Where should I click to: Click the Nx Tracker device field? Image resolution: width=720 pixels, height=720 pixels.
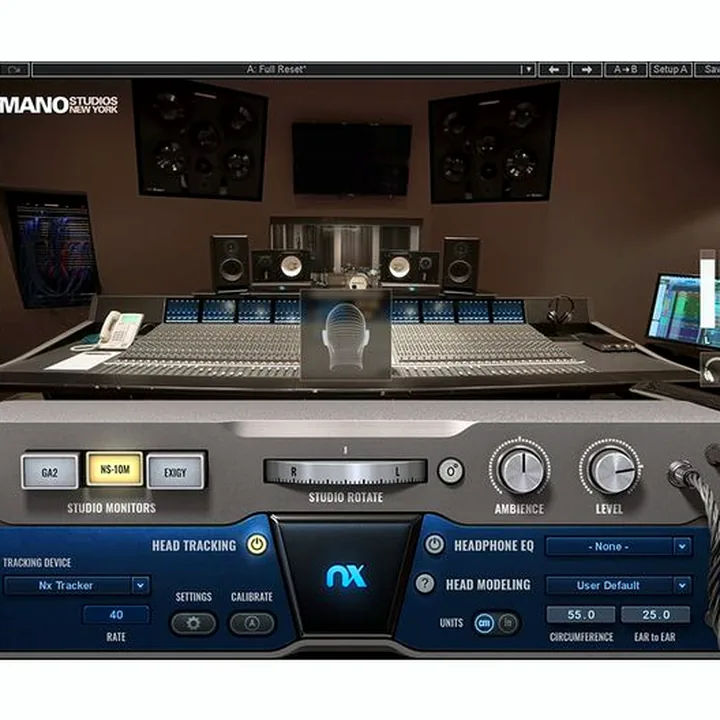point(68,585)
